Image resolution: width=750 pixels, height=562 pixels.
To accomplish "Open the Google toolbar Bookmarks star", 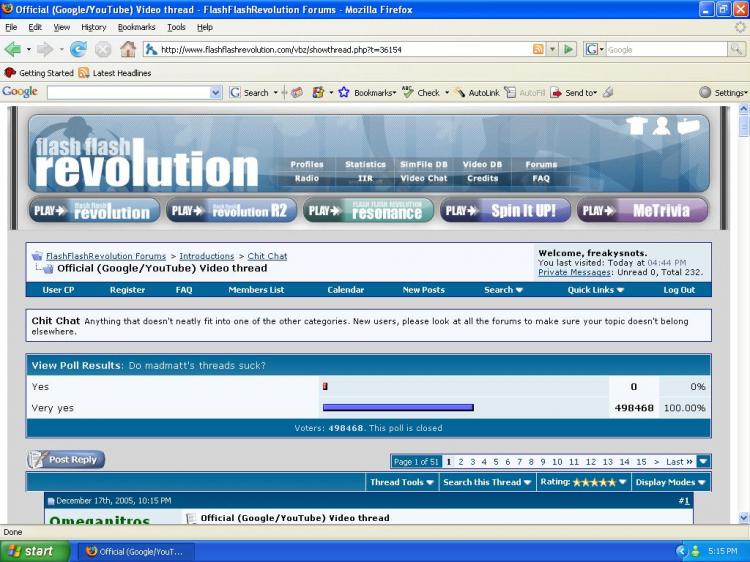I will click(x=367, y=93).
